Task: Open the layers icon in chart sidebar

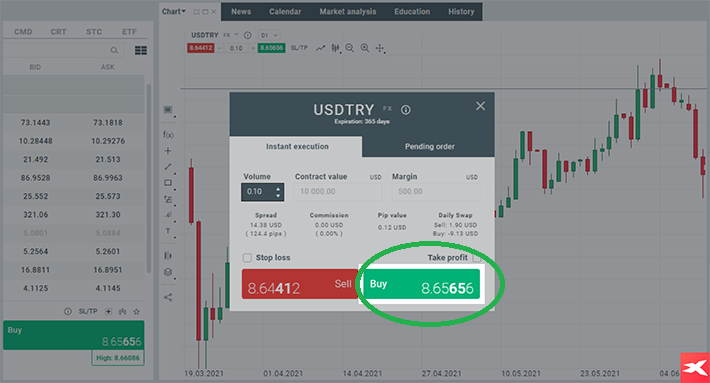Action: (168, 272)
